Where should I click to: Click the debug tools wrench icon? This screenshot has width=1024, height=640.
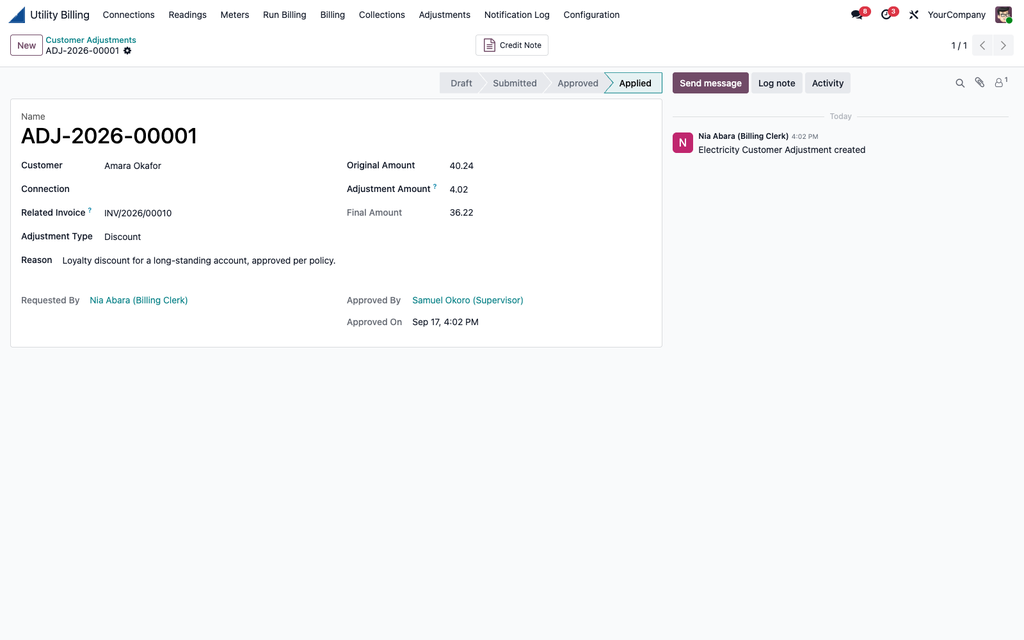coord(914,14)
